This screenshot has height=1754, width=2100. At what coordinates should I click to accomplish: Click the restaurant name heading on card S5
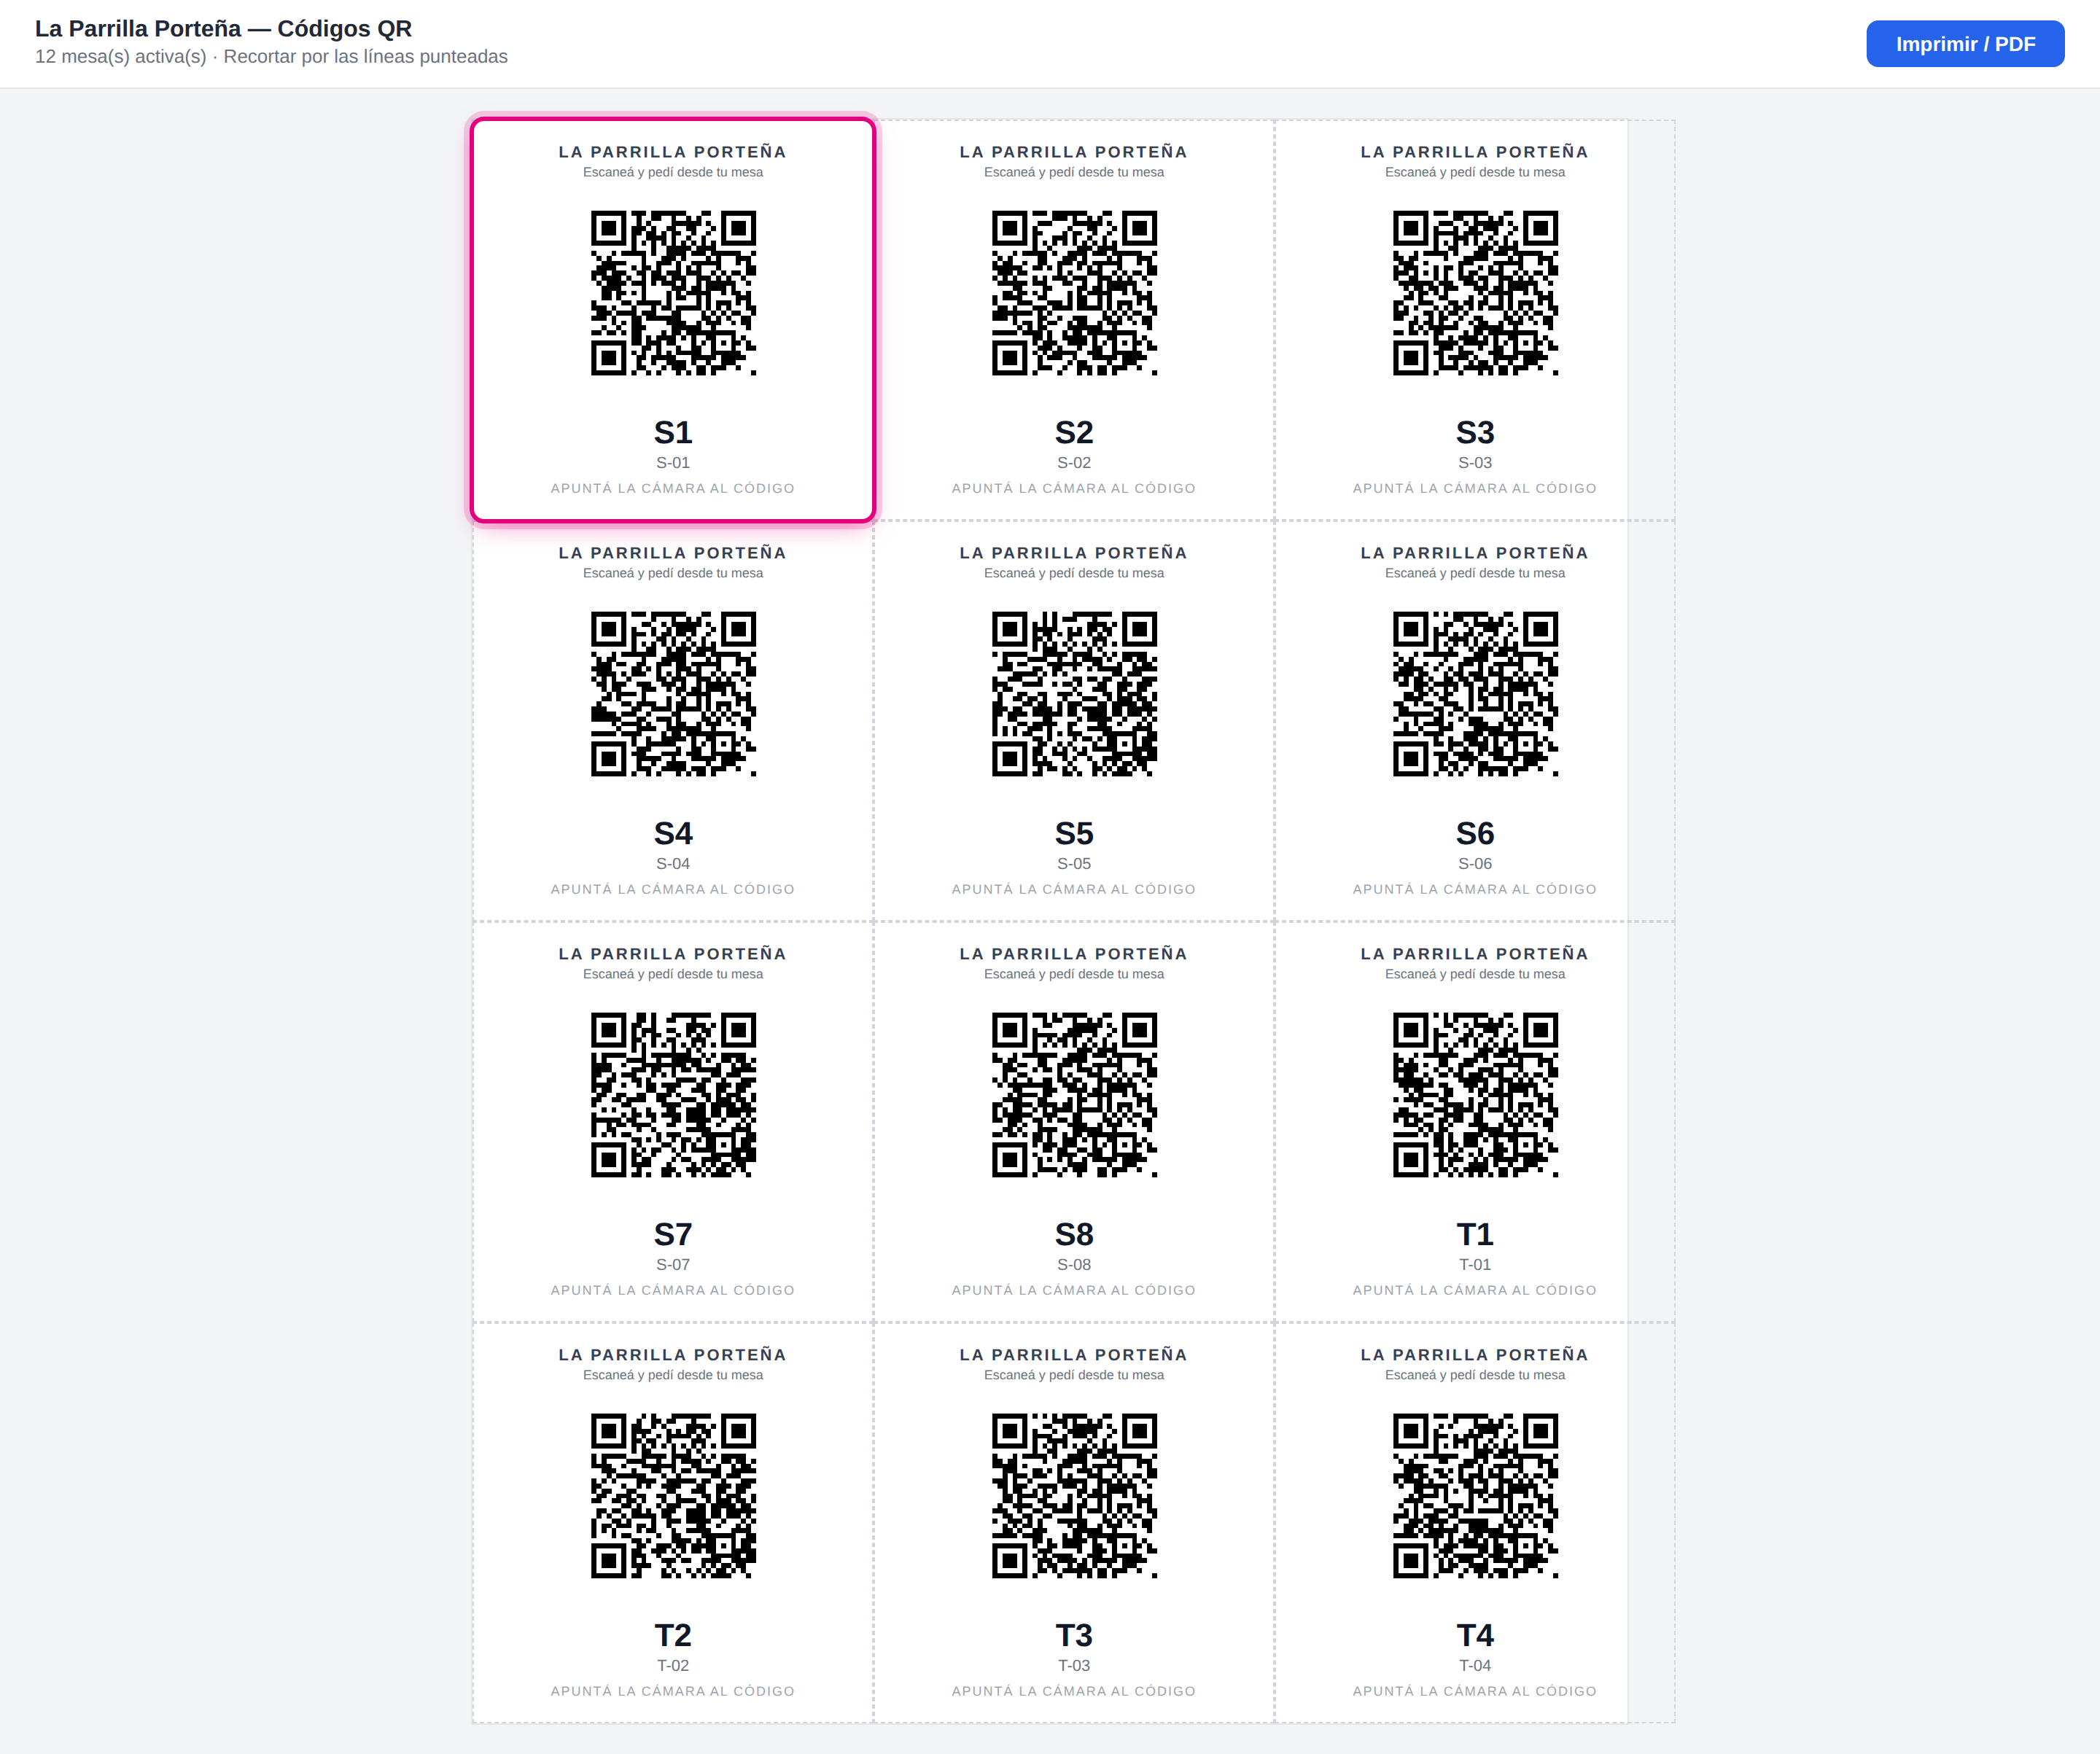click(1074, 553)
